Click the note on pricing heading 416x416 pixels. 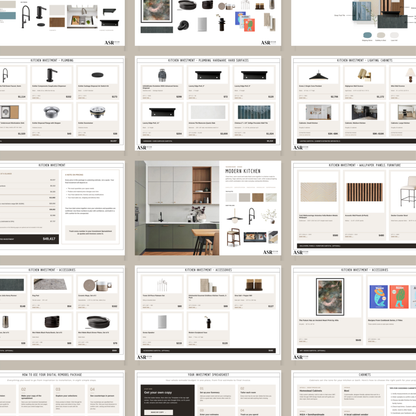(x=74, y=175)
